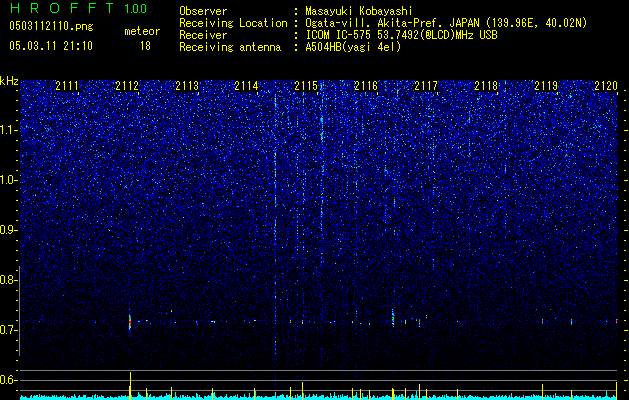Click the meteor count value 18
Screen dimensions: 629x400
tap(145, 46)
